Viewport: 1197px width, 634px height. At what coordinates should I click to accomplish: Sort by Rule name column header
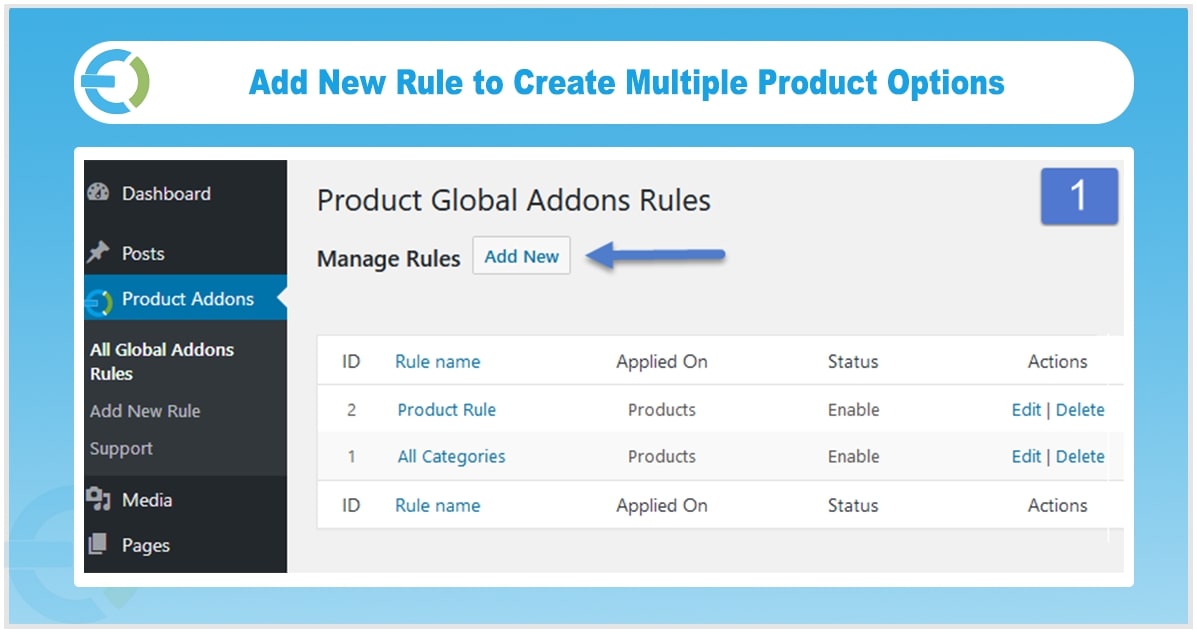coord(437,362)
